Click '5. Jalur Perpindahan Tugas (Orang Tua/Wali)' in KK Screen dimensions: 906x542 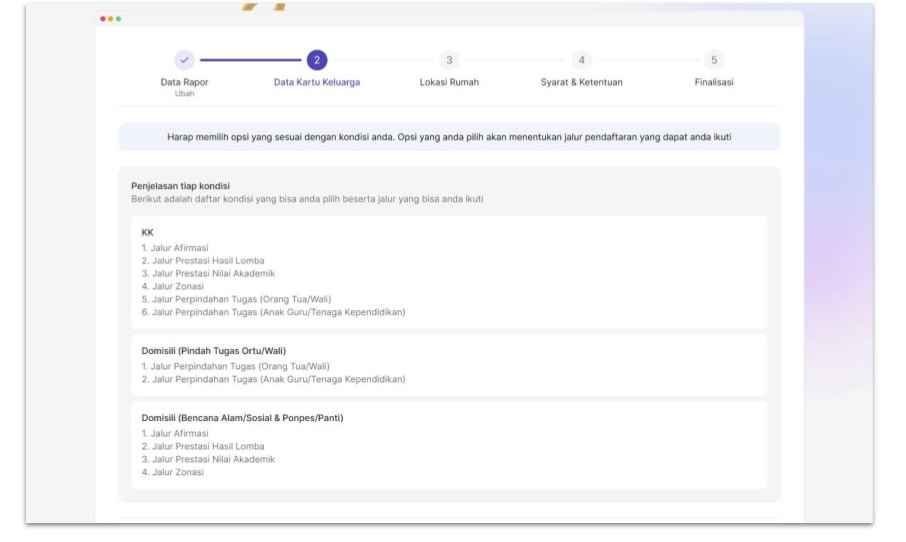[x=236, y=299]
